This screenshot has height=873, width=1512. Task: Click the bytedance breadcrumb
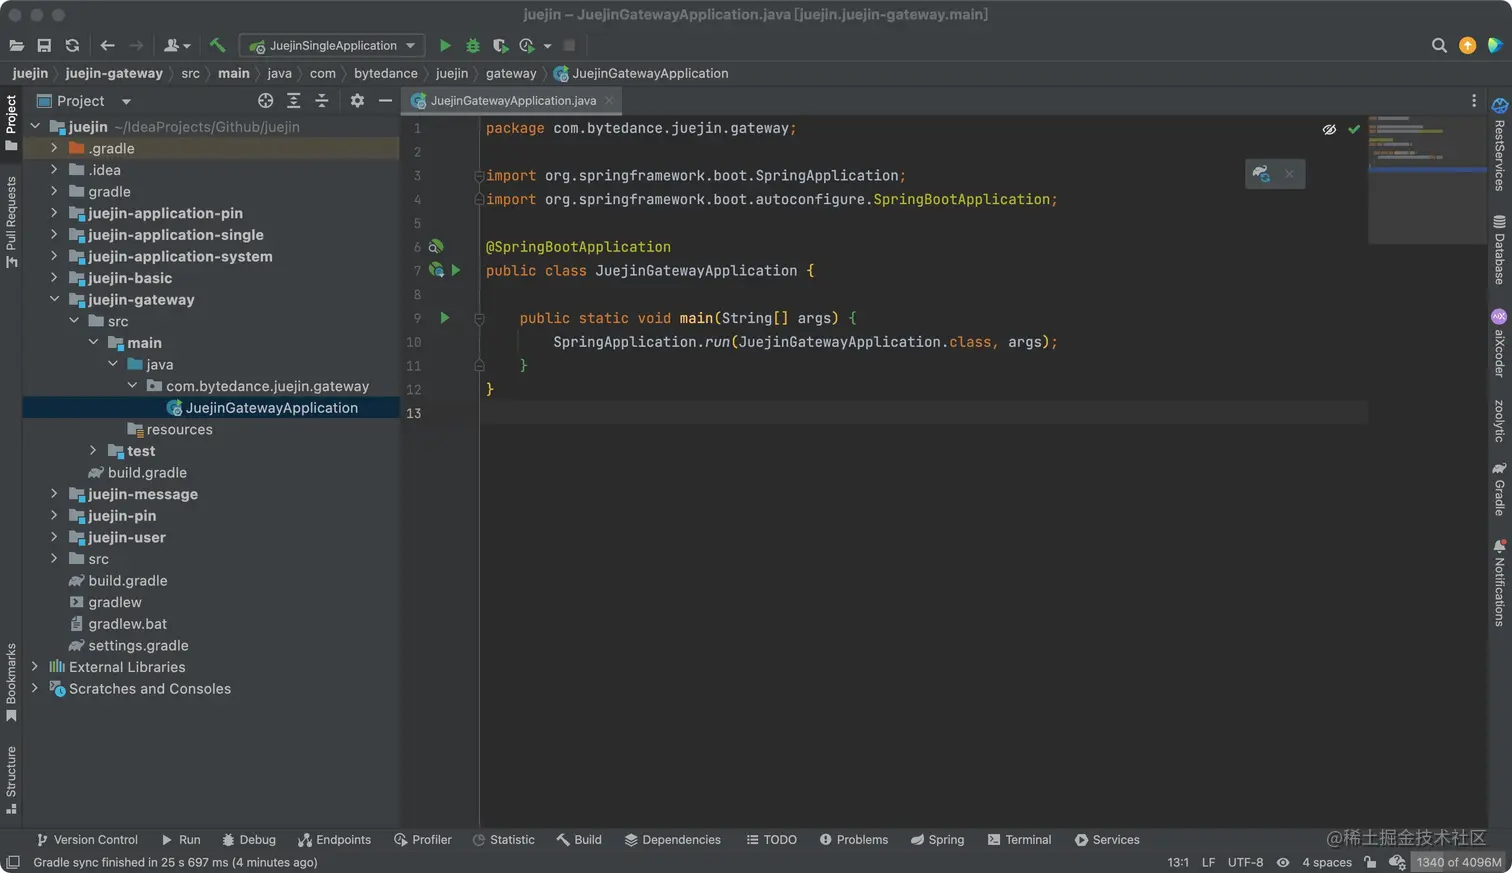coord(386,73)
